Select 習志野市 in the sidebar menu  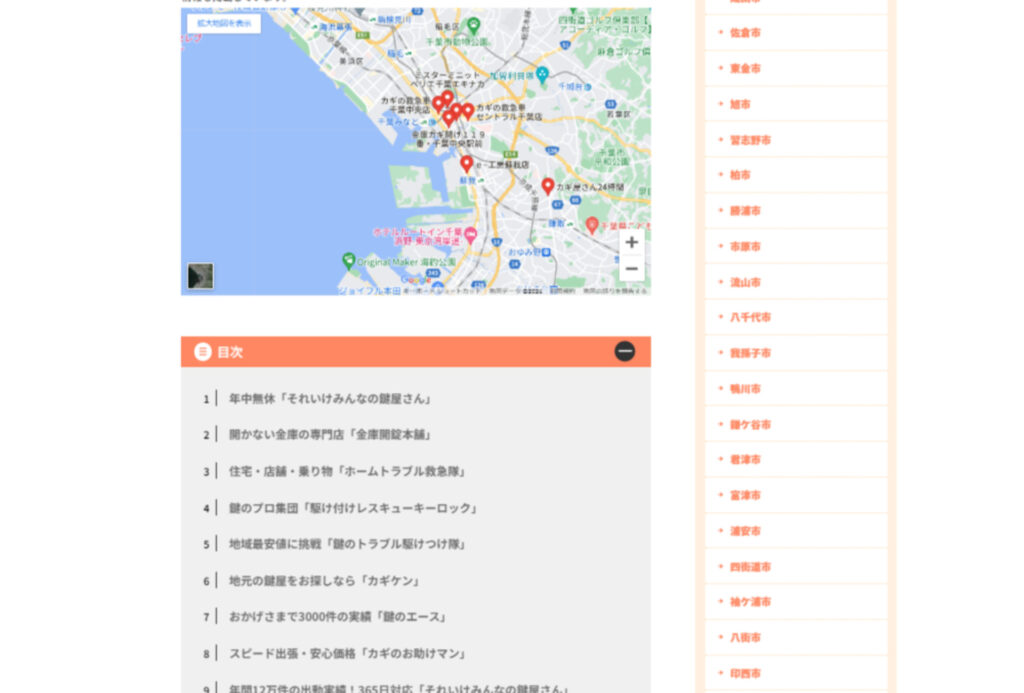750,139
